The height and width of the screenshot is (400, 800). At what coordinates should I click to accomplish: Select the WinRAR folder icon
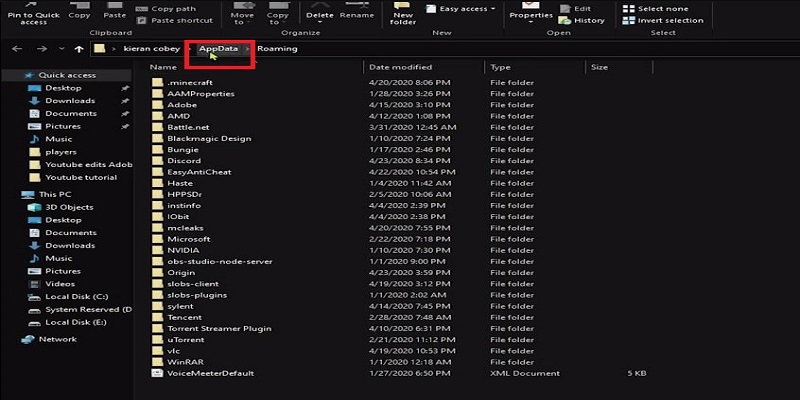(x=157, y=362)
